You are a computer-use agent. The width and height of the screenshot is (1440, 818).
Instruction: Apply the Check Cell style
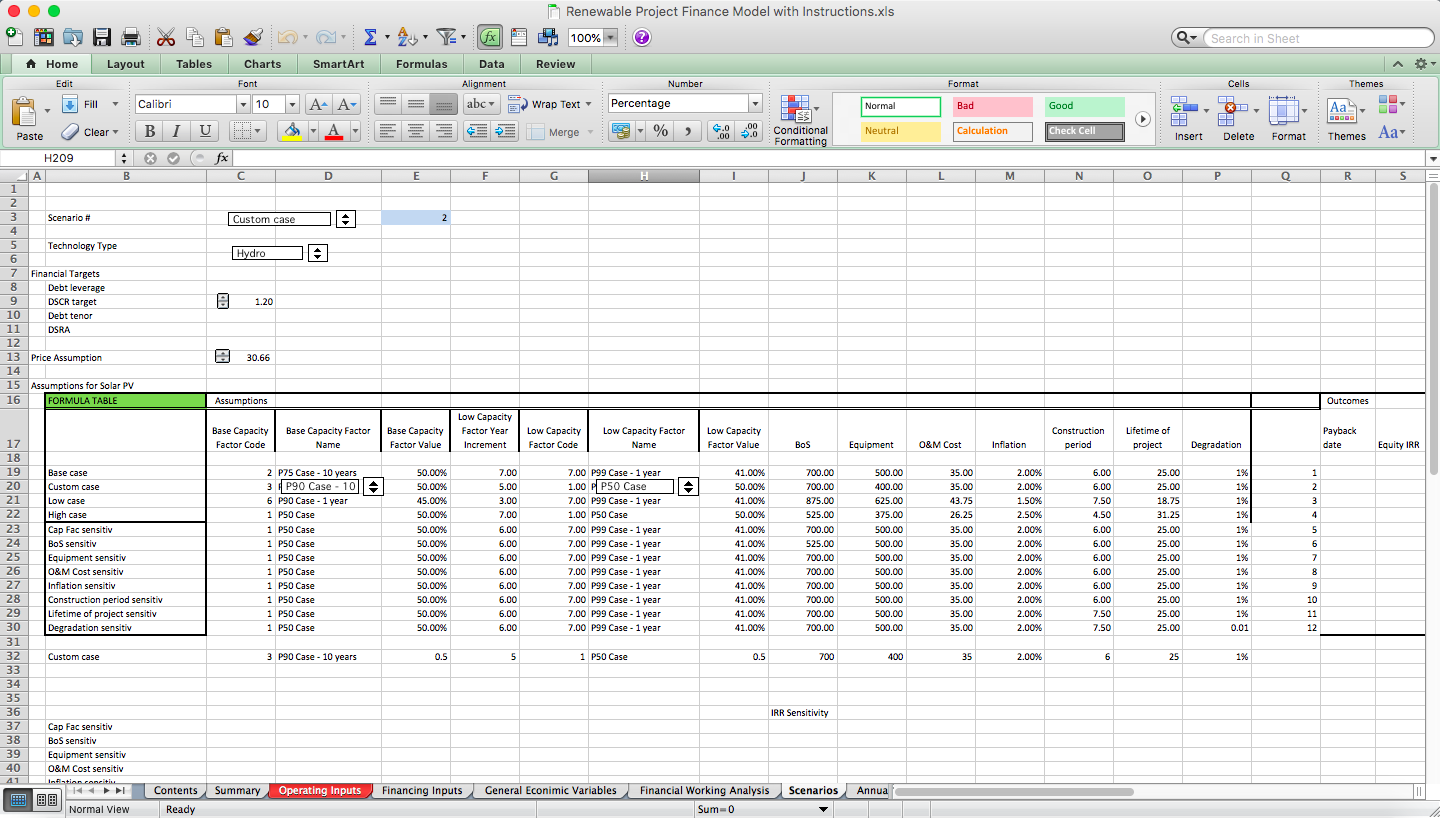coord(1085,131)
